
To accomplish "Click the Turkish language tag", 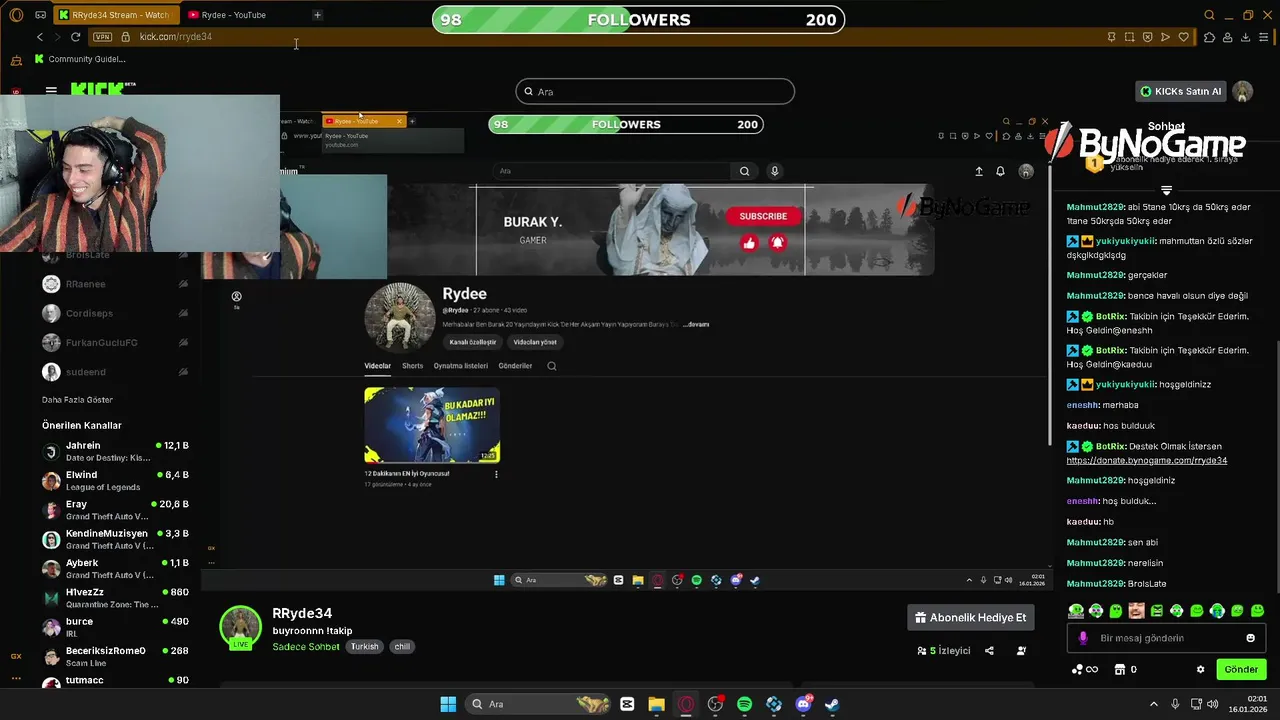I will click(364, 647).
